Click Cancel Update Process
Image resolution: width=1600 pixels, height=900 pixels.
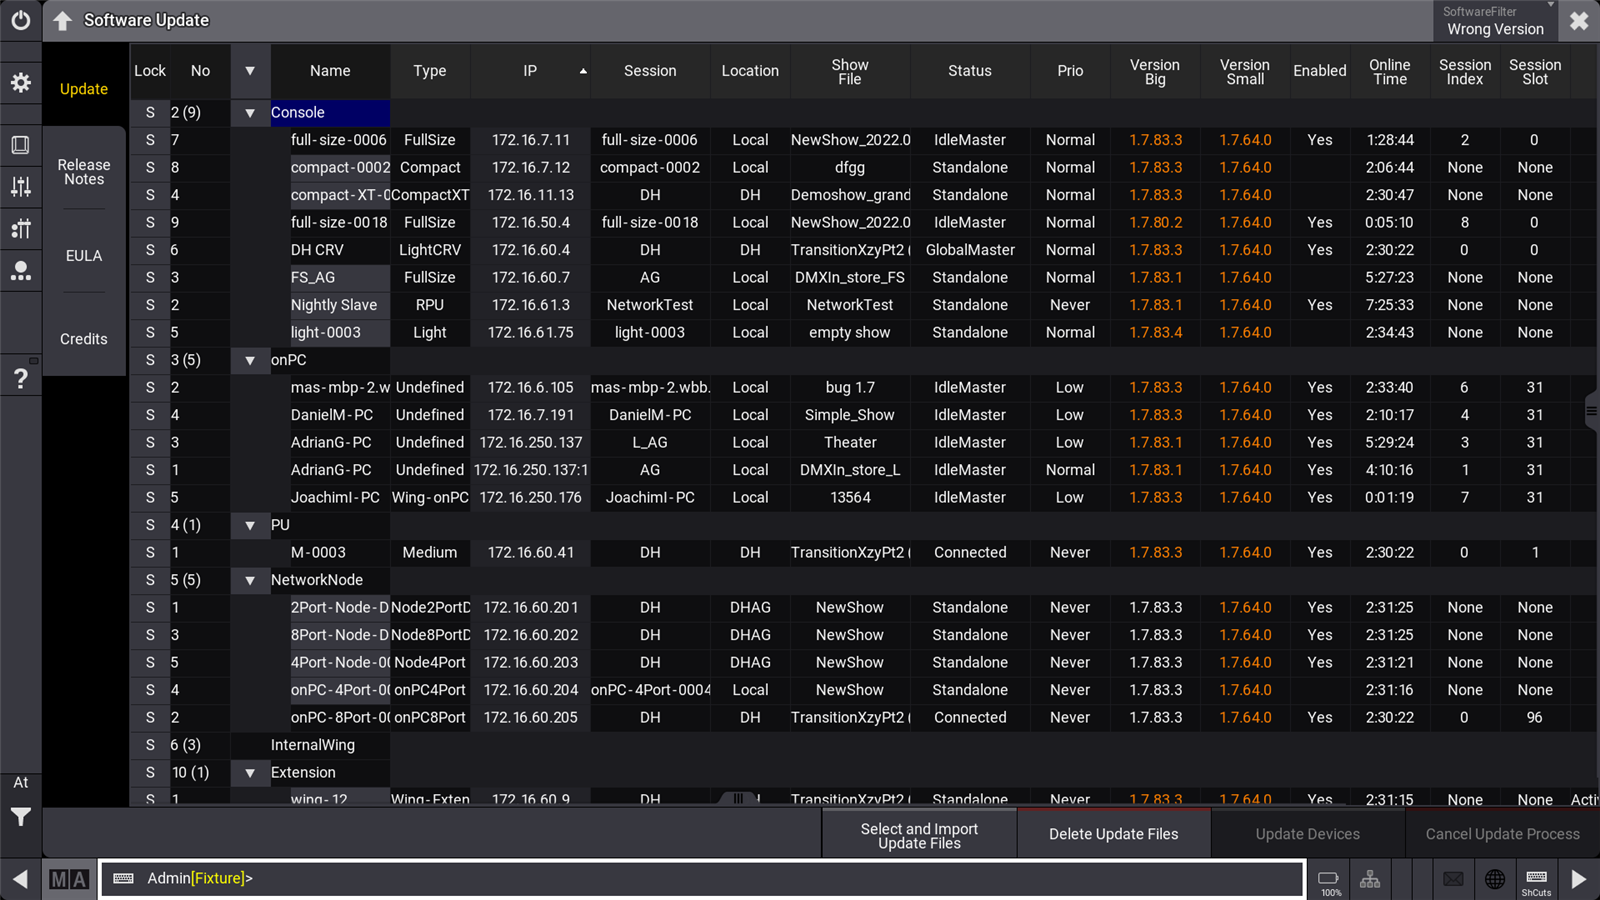1502,834
